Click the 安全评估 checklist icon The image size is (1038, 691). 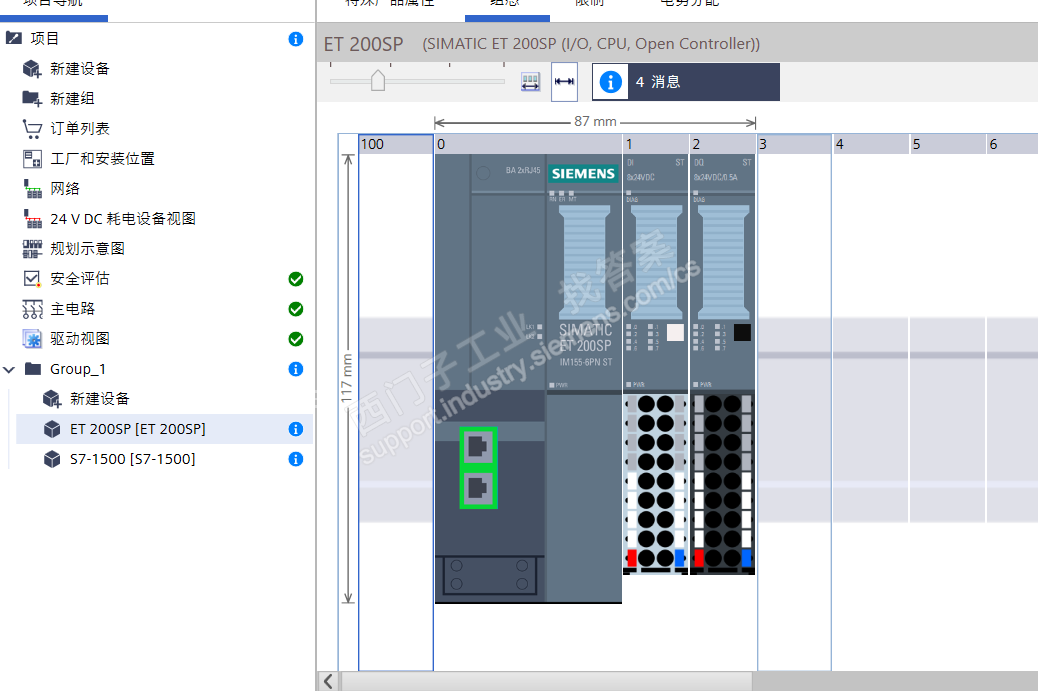point(32,279)
